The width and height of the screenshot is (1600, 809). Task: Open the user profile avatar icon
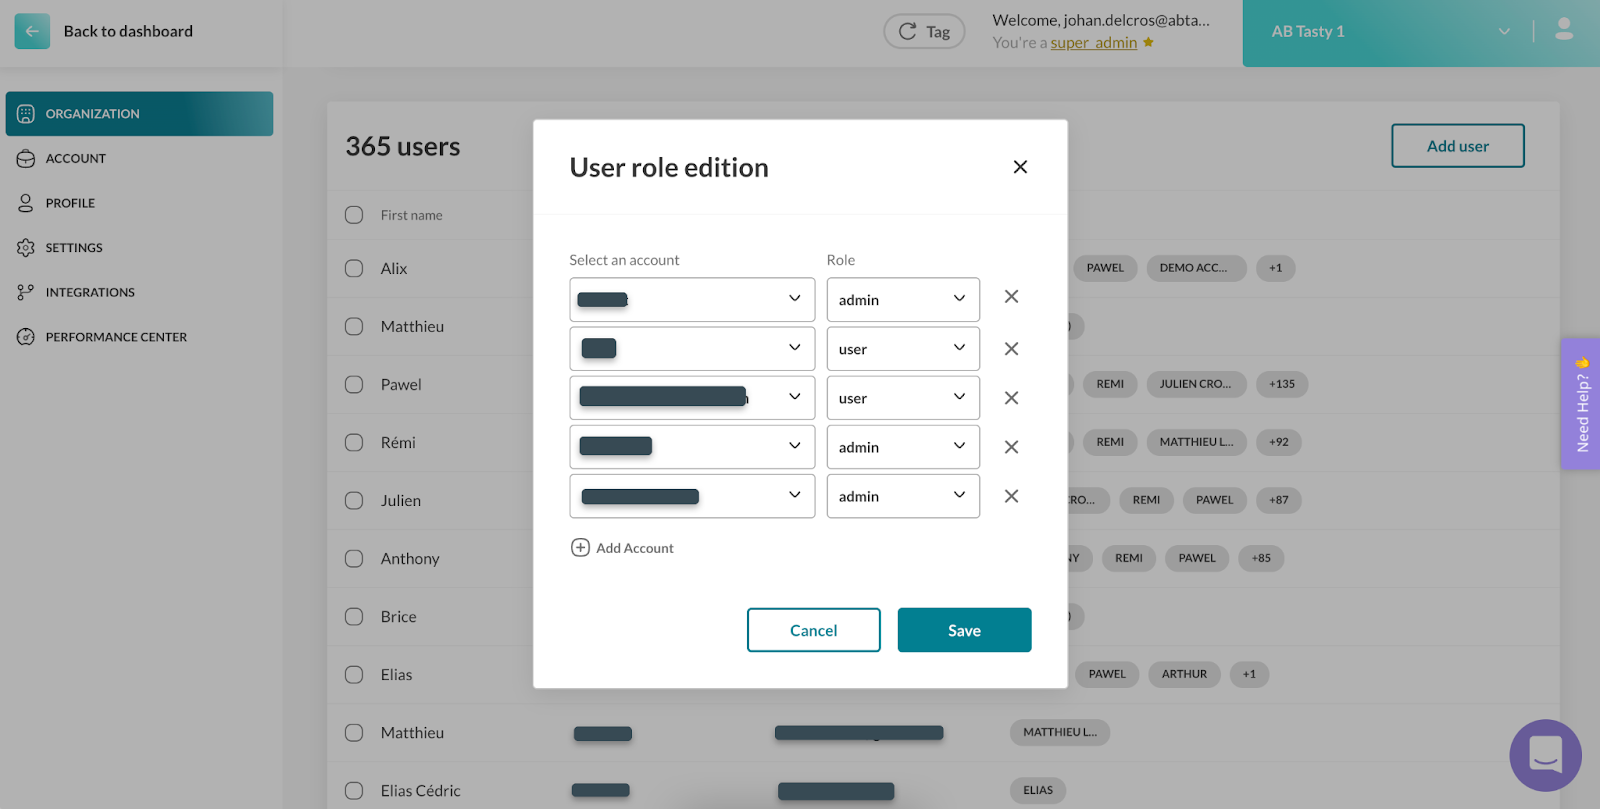coord(1564,31)
